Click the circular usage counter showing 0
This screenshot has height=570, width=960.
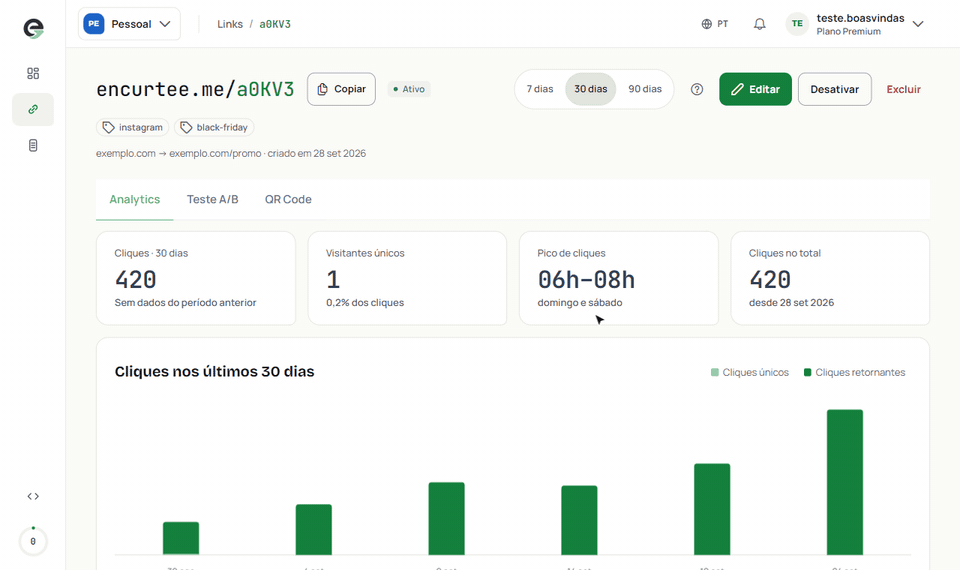(x=33, y=541)
